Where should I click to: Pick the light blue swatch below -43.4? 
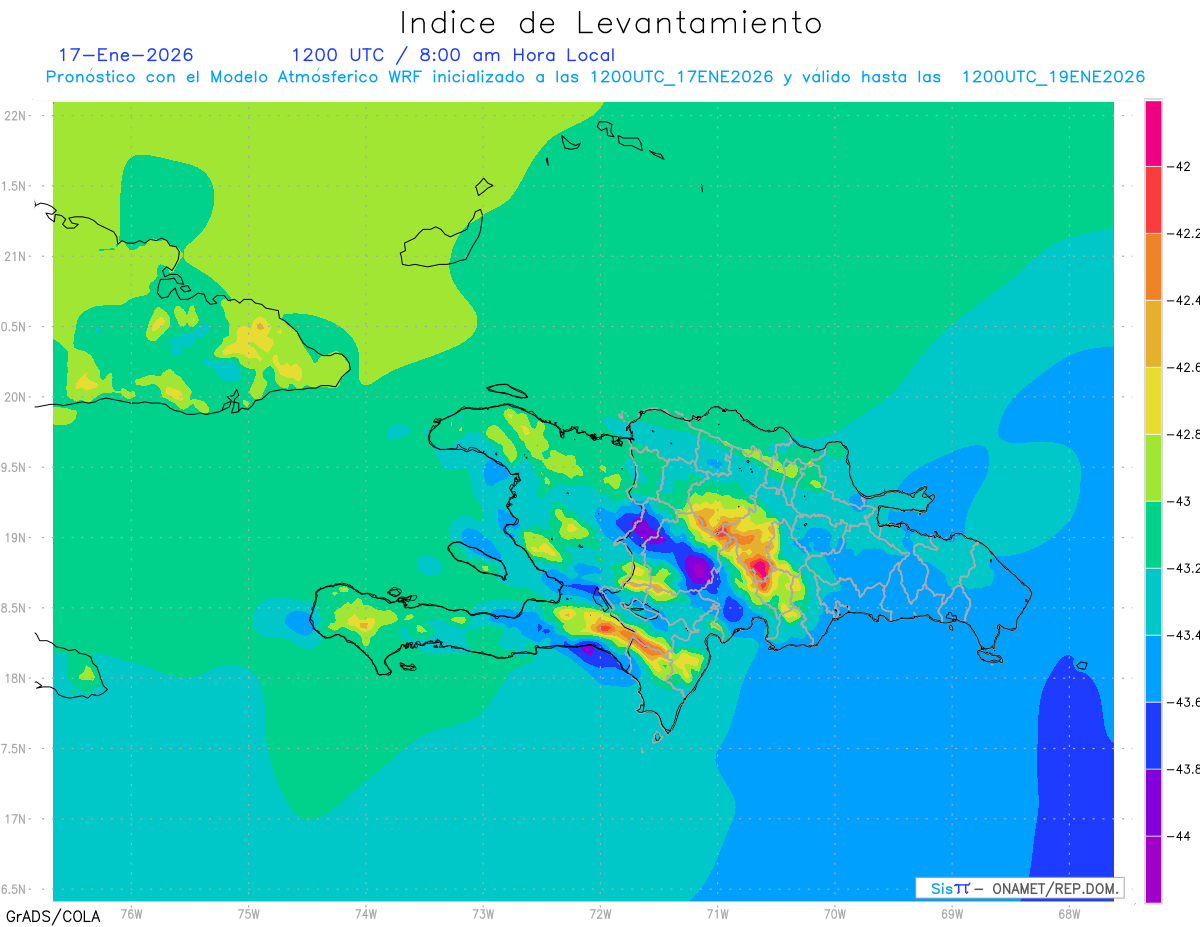pyautogui.click(x=1153, y=668)
